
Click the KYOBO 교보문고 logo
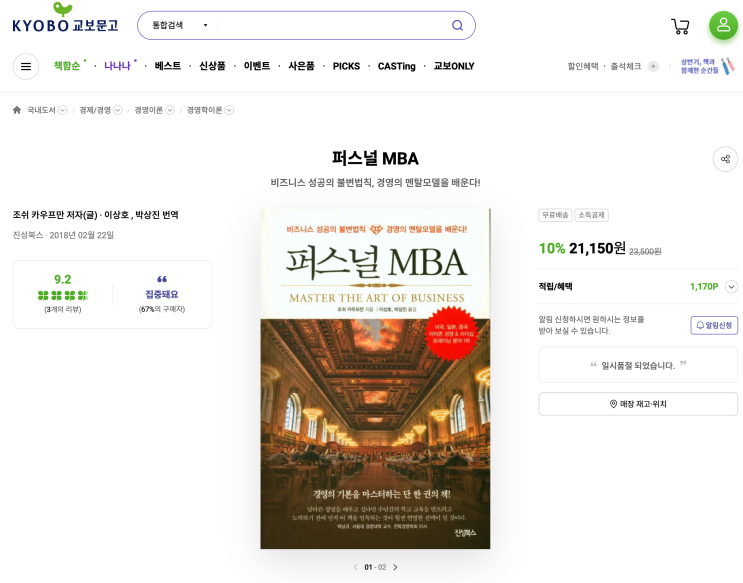[65, 18]
